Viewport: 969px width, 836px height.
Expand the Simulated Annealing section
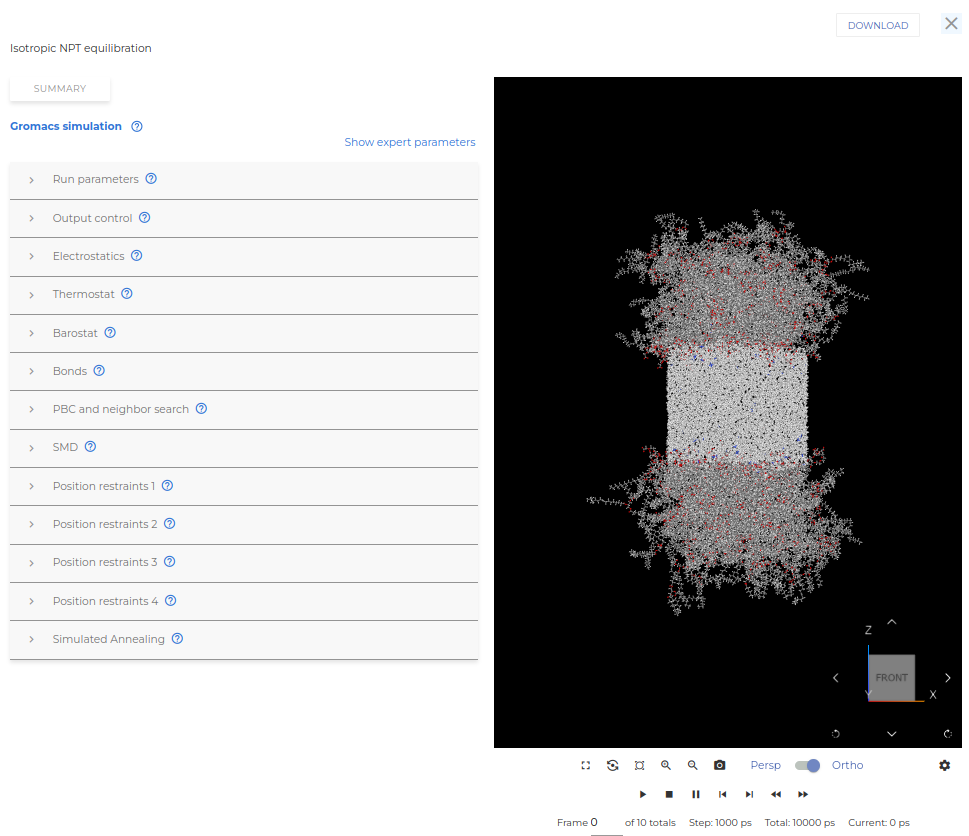108,640
